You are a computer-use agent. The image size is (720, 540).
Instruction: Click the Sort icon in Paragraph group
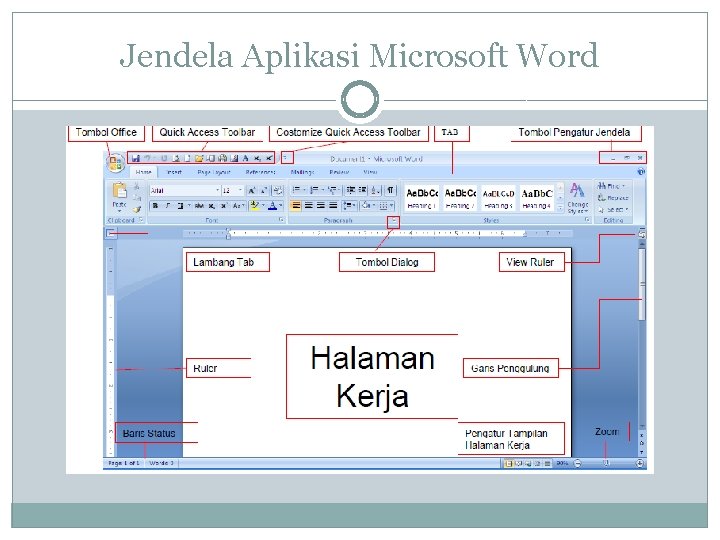(x=376, y=190)
